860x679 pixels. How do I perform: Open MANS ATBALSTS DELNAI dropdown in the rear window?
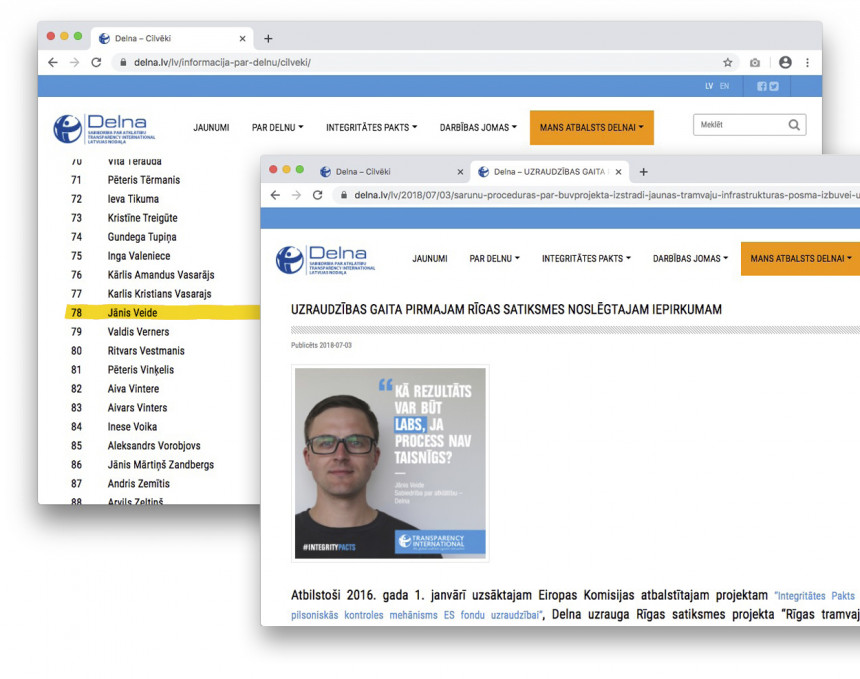(591, 128)
